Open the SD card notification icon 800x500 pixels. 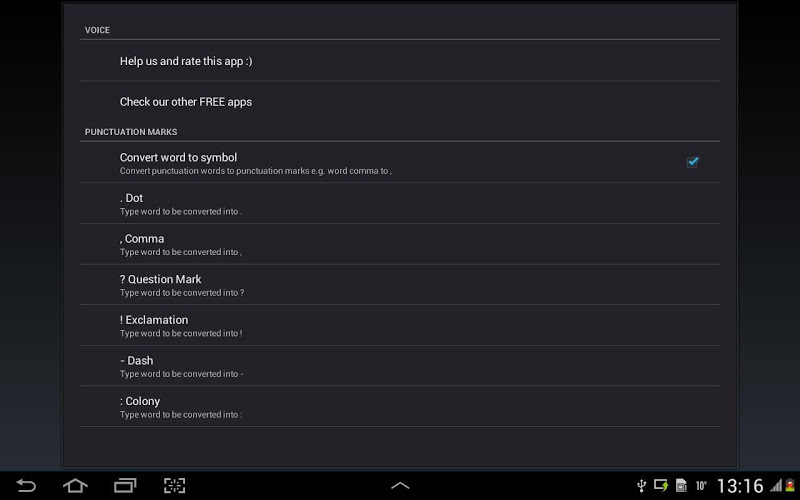pos(681,485)
